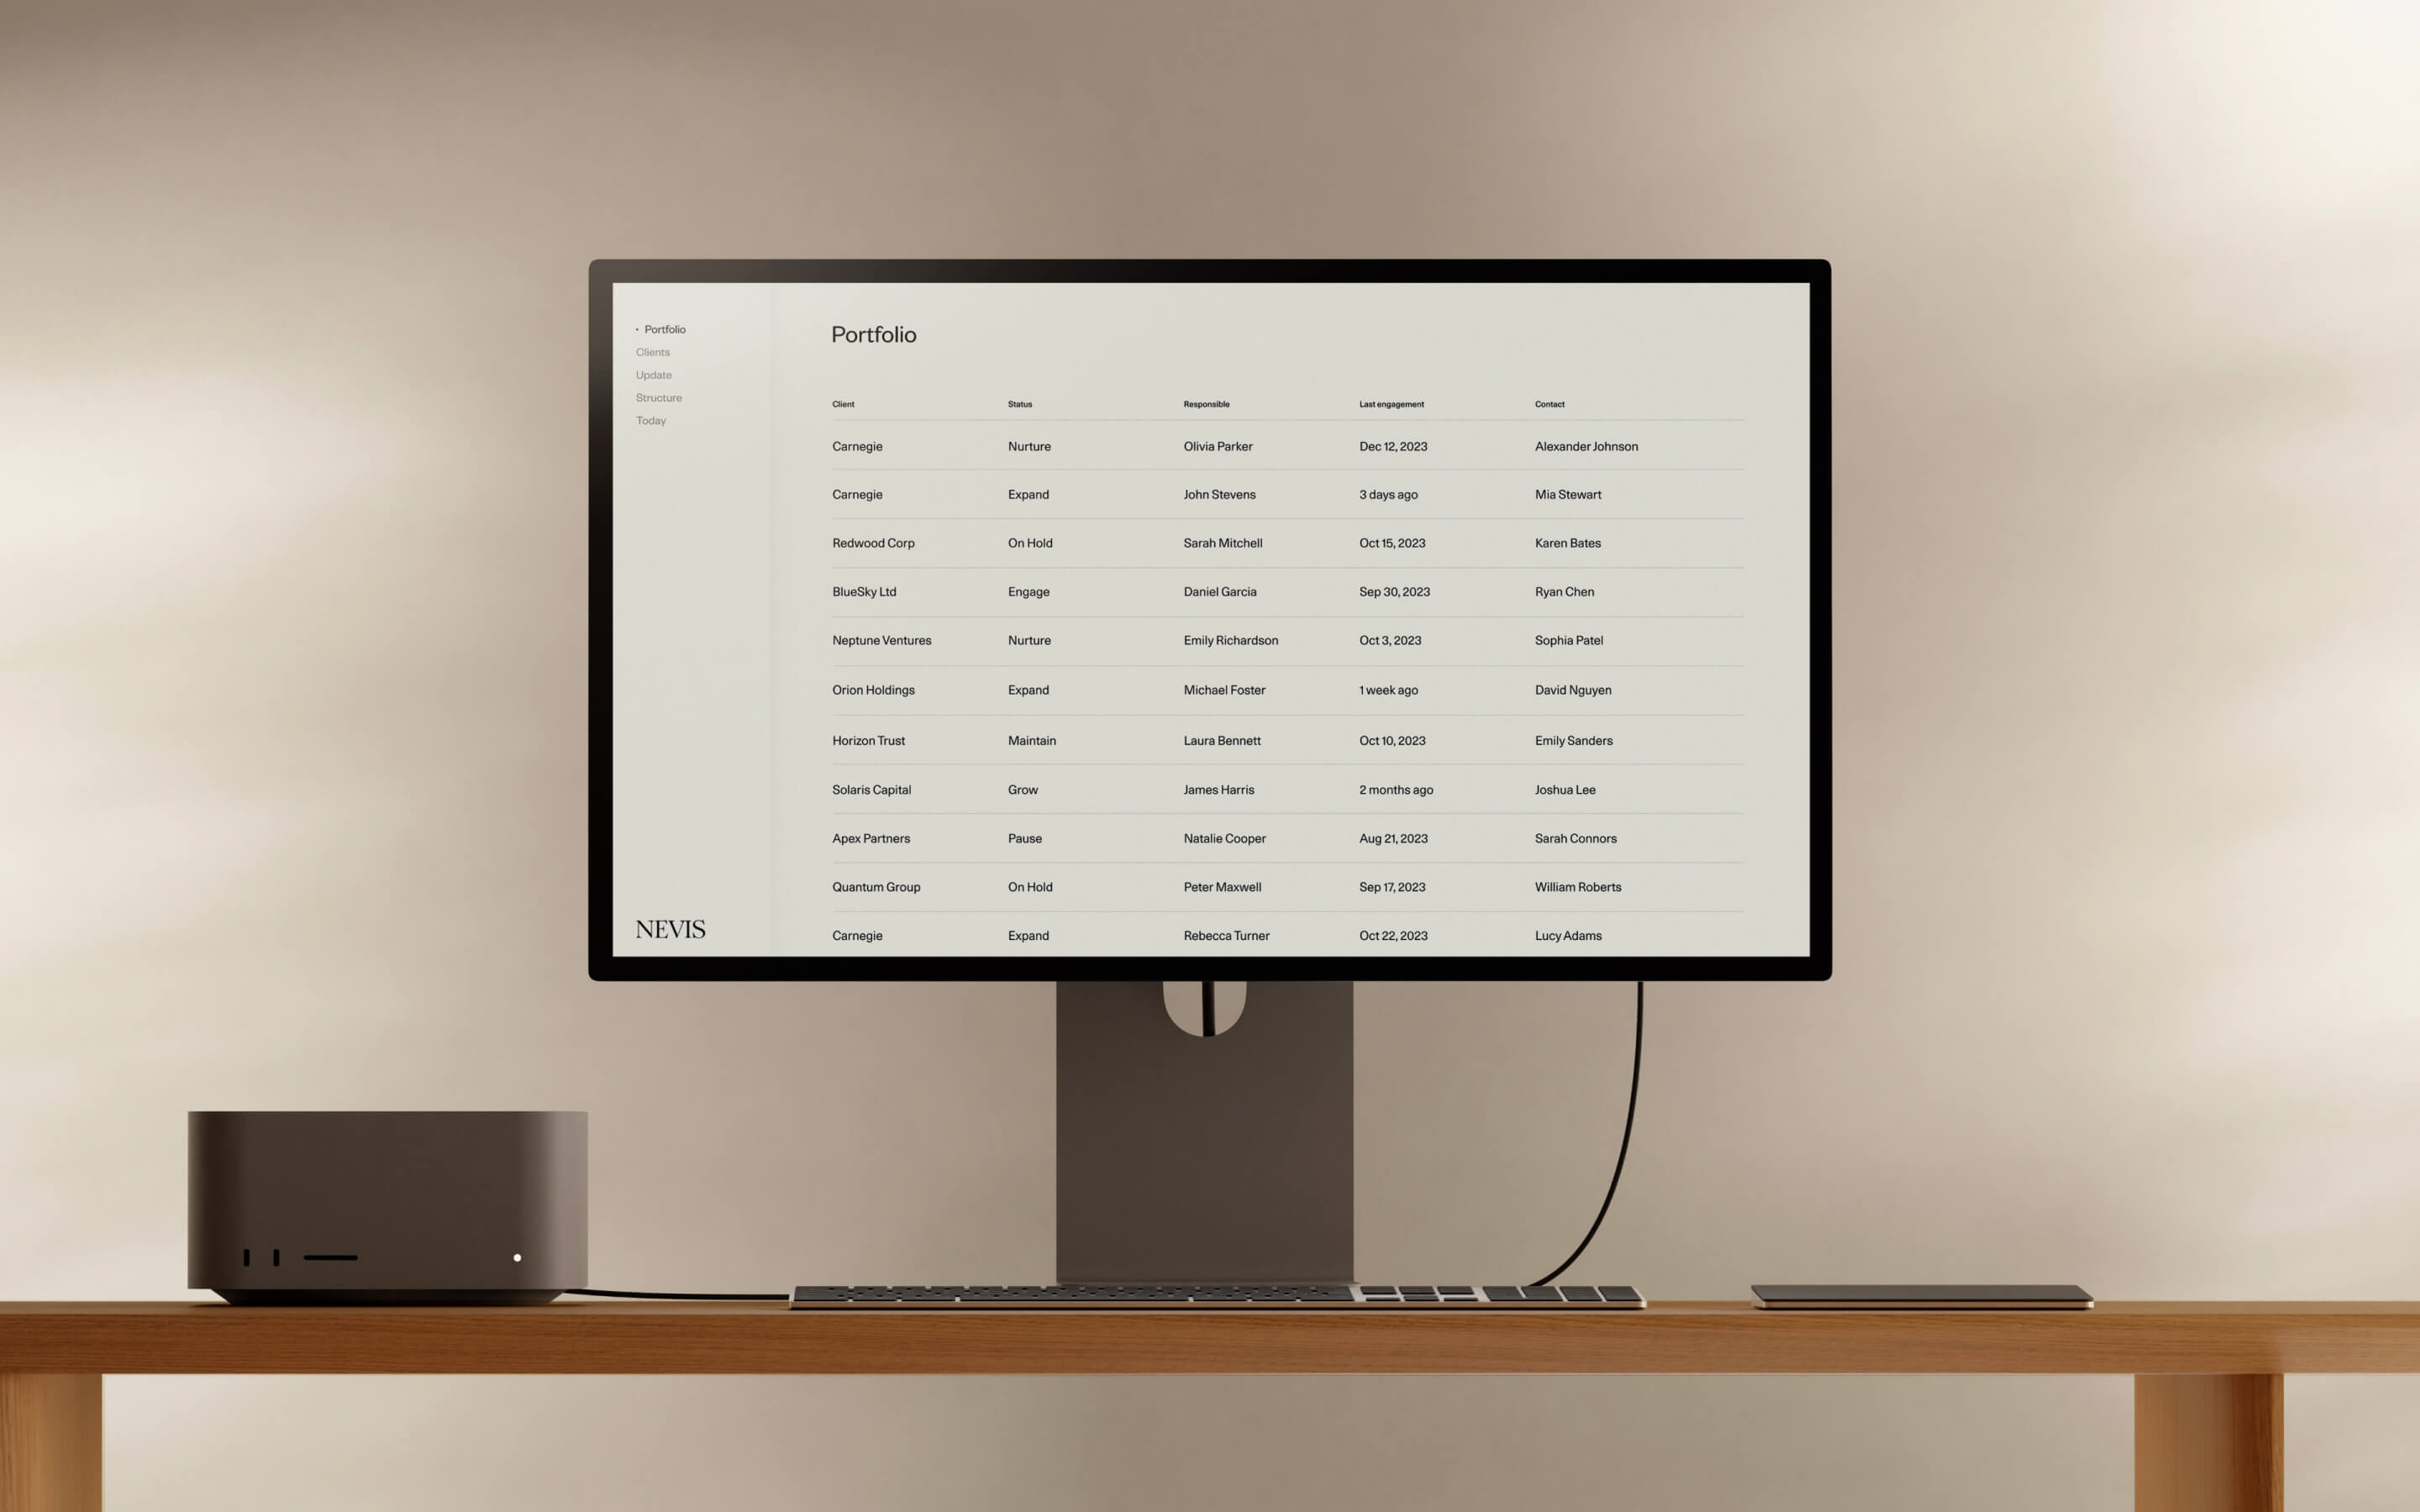2420x1512 pixels.
Task: Sort by Client column header
Action: (844, 404)
